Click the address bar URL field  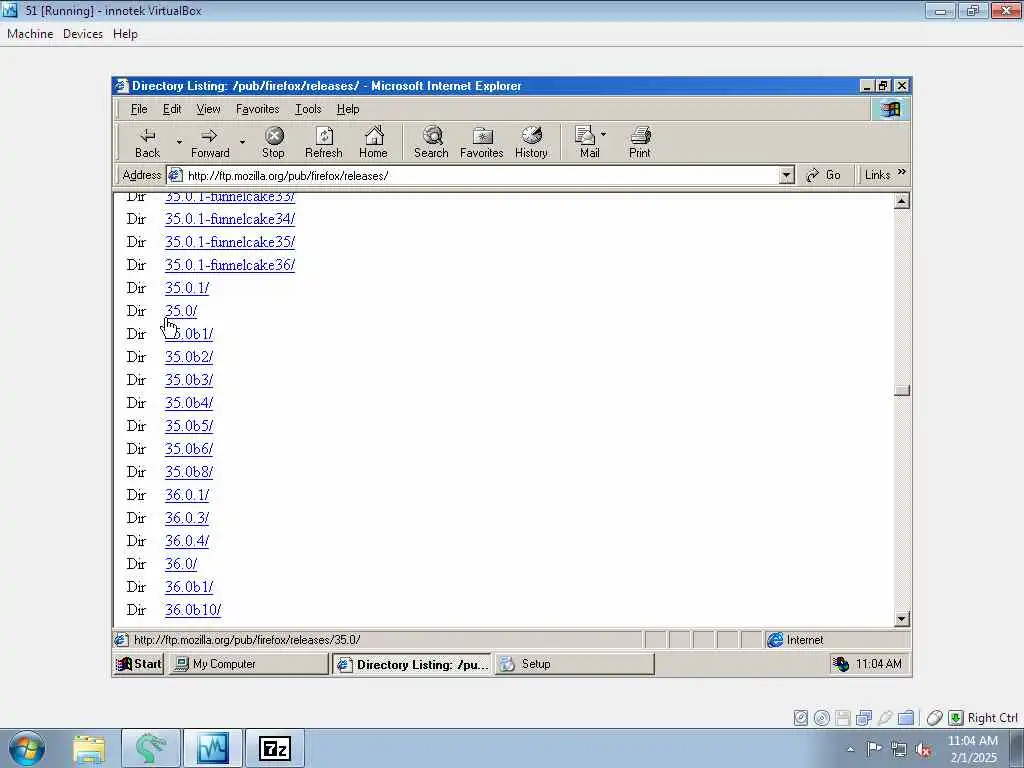(x=481, y=176)
